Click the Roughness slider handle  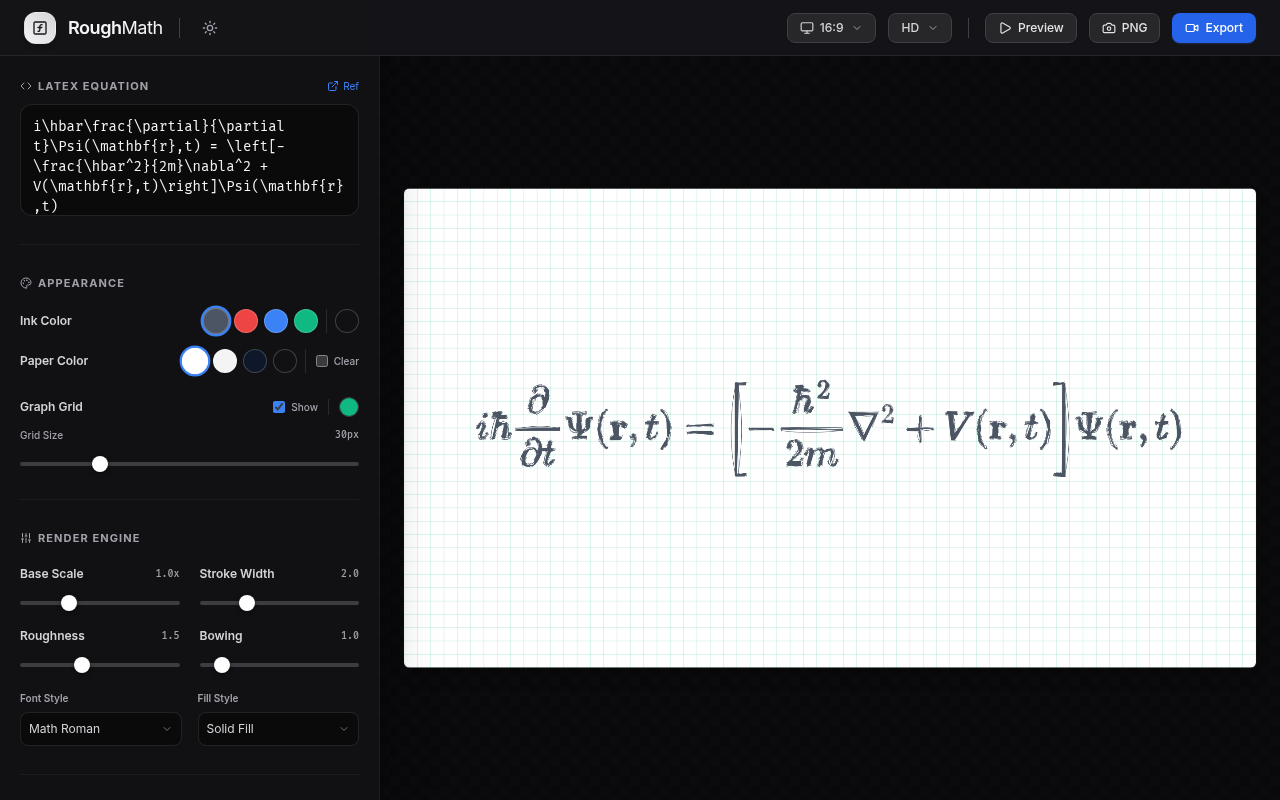pyautogui.click(x=82, y=665)
